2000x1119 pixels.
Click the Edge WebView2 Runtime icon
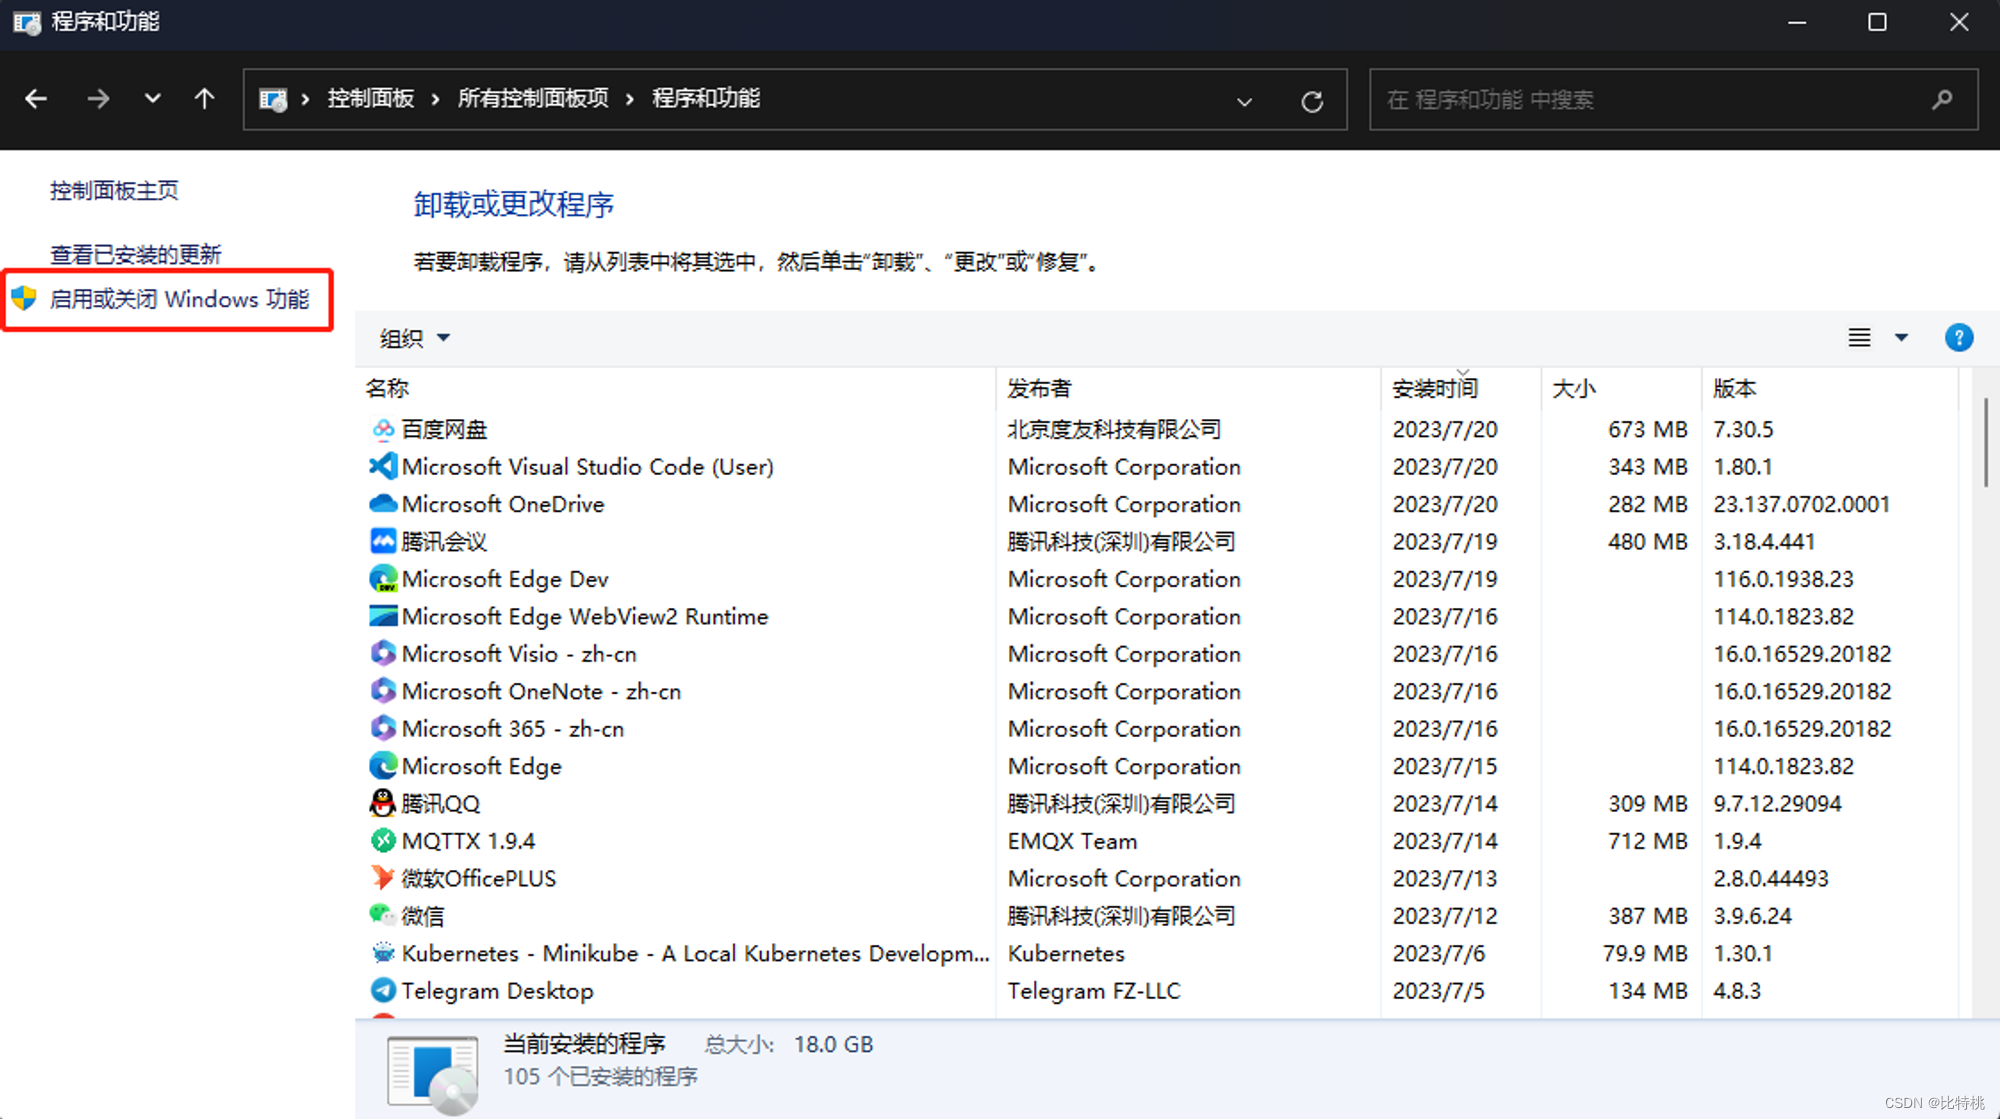coord(383,616)
